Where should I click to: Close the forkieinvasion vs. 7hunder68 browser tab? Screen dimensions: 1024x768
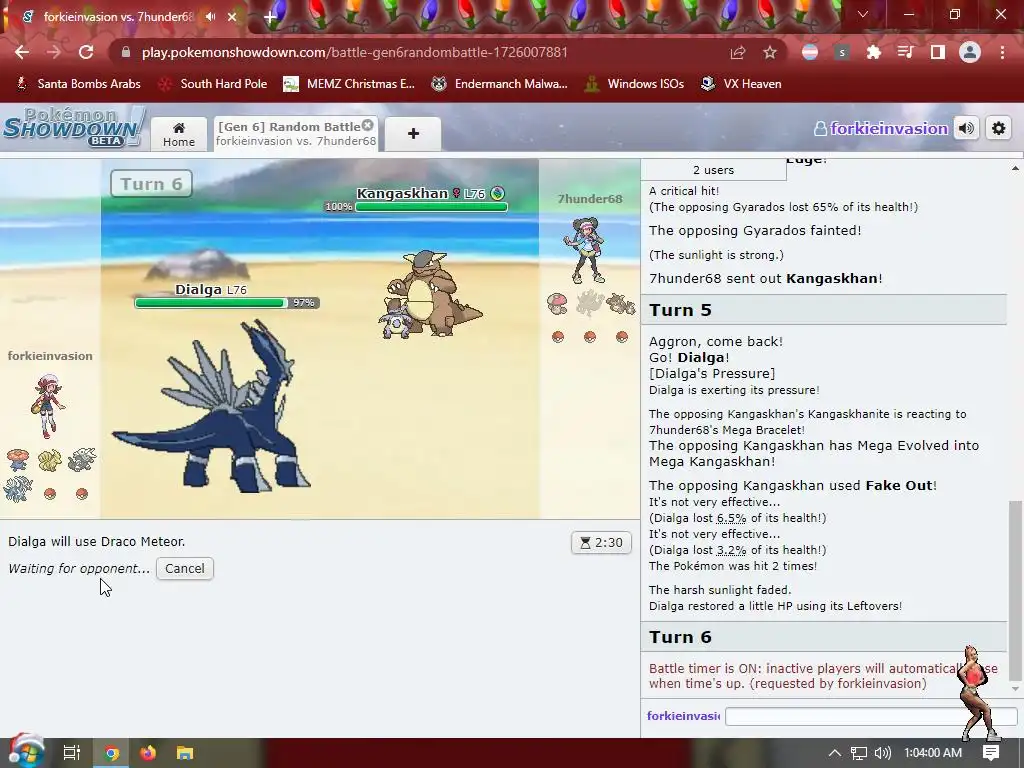pos(232,17)
